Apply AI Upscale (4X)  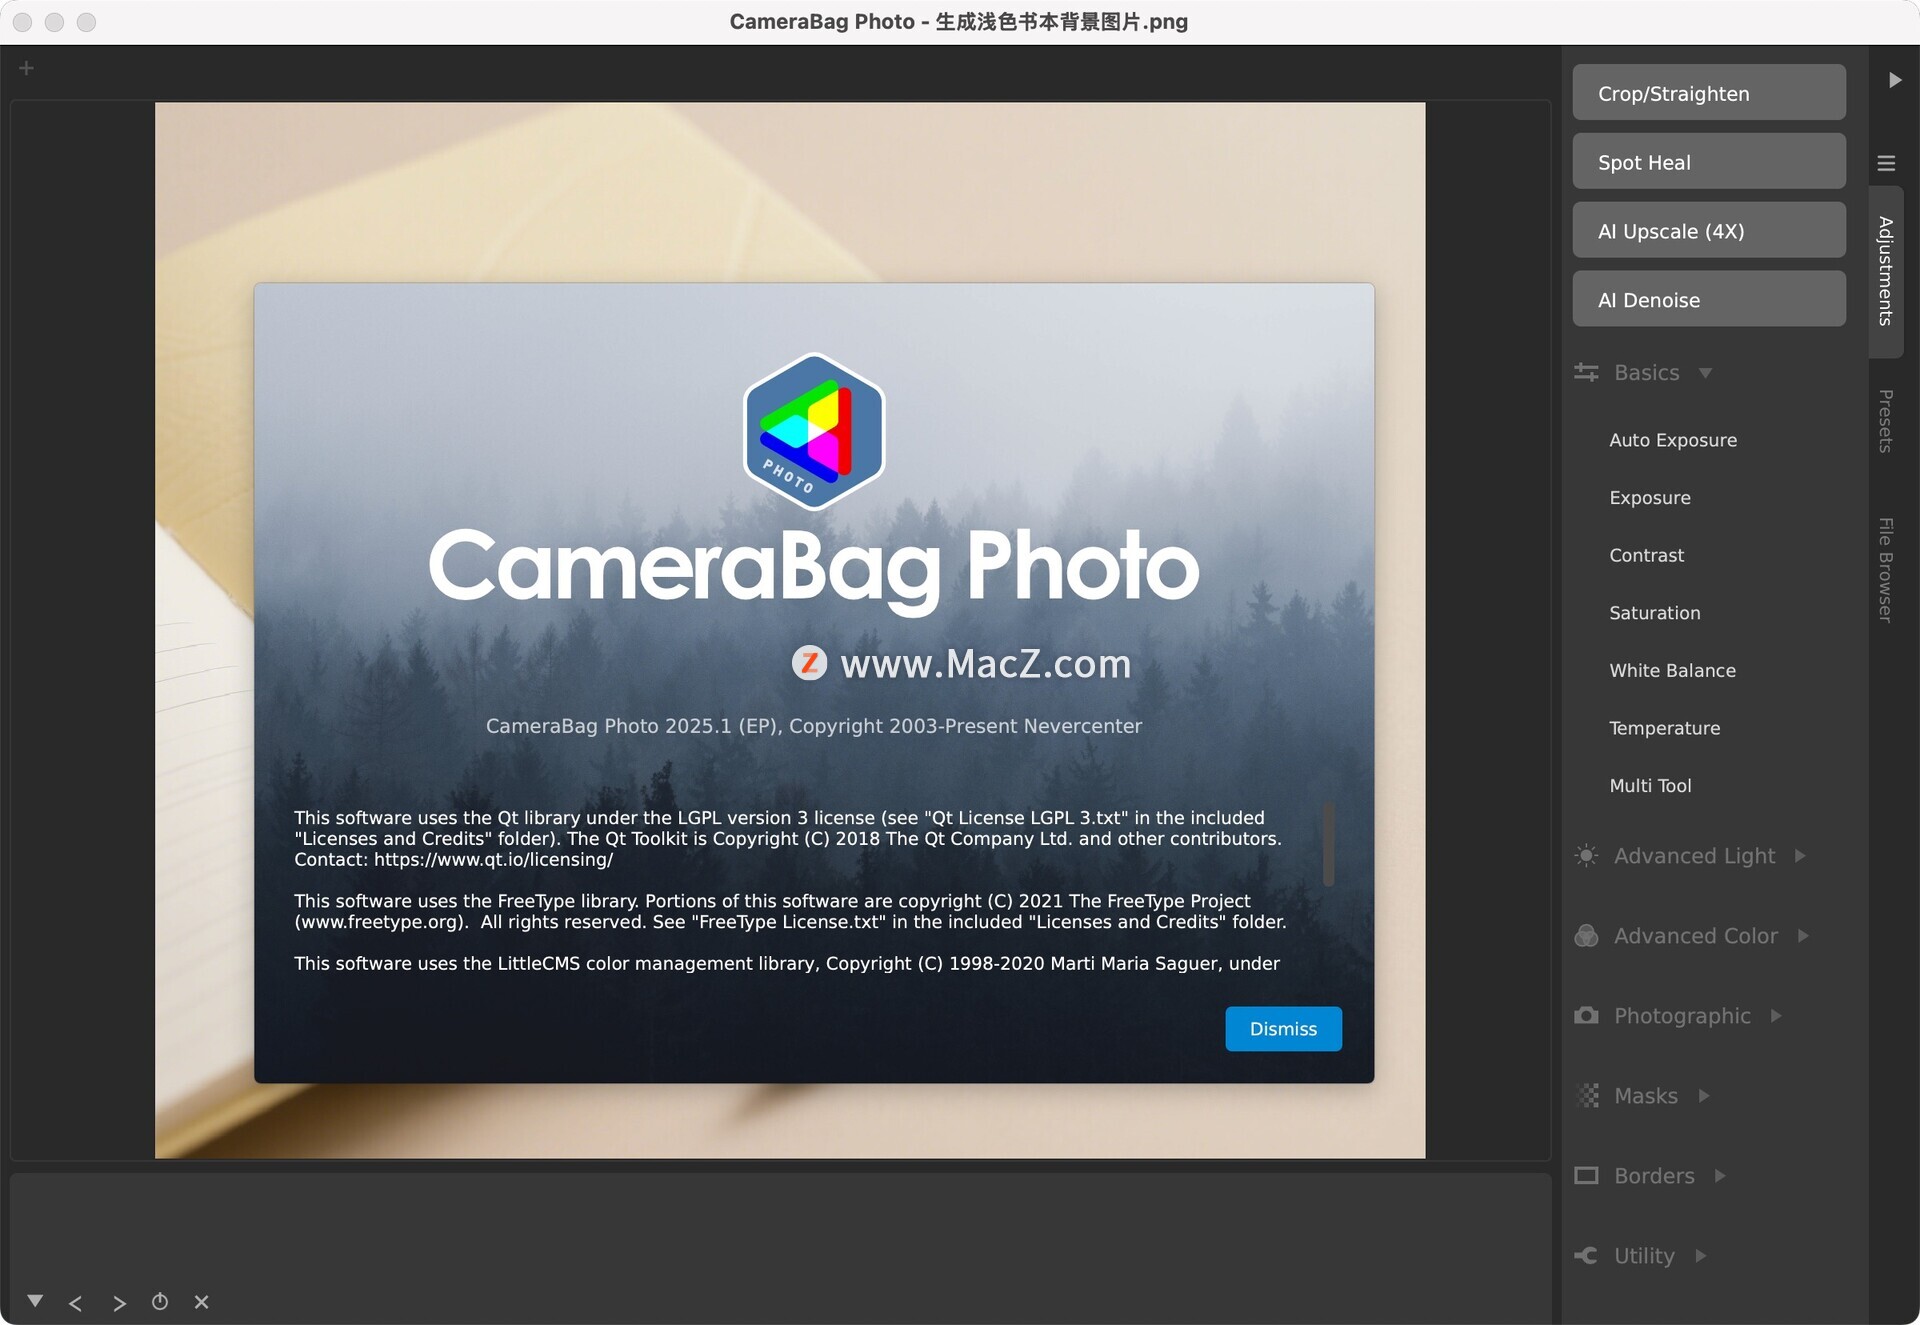tap(1709, 230)
